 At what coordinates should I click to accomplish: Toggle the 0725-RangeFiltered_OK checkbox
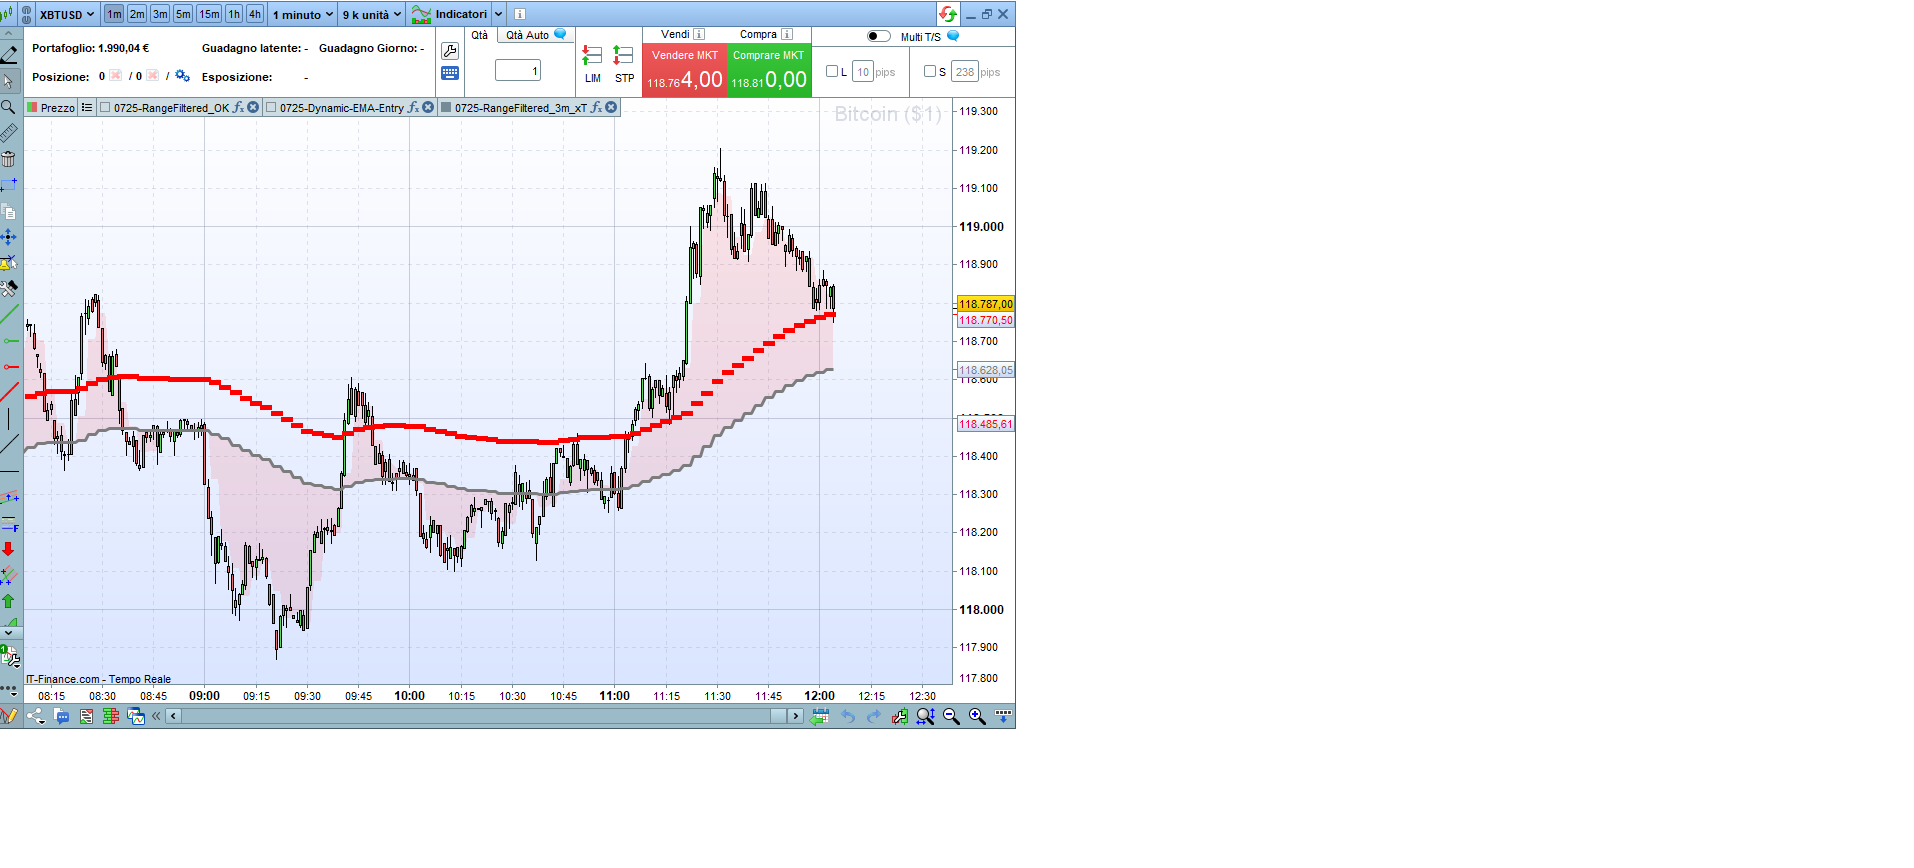click(x=105, y=108)
